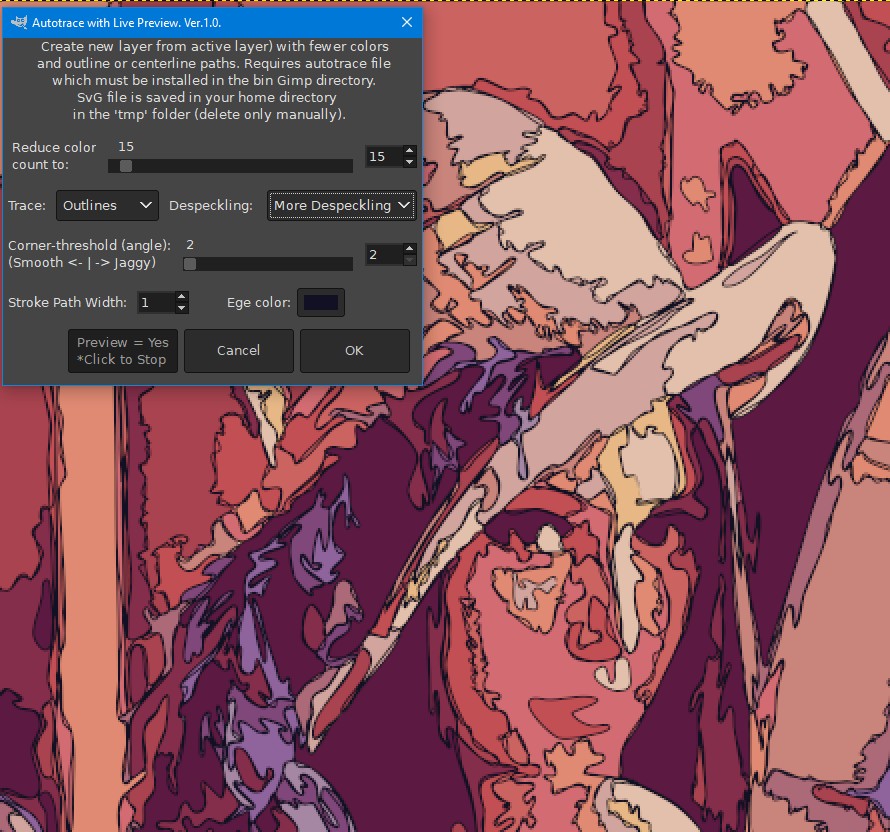890x832 pixels.
Task: Increase Stroke Path Width with up arrow
Action: (x=181, y=297)
